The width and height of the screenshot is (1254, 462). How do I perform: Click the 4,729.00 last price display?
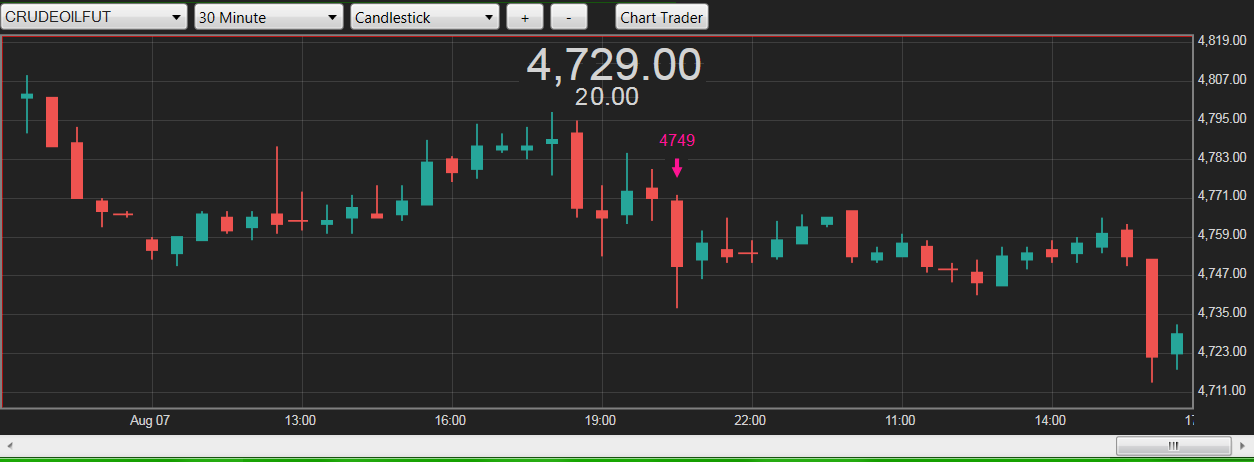click(x=614, y=64)
